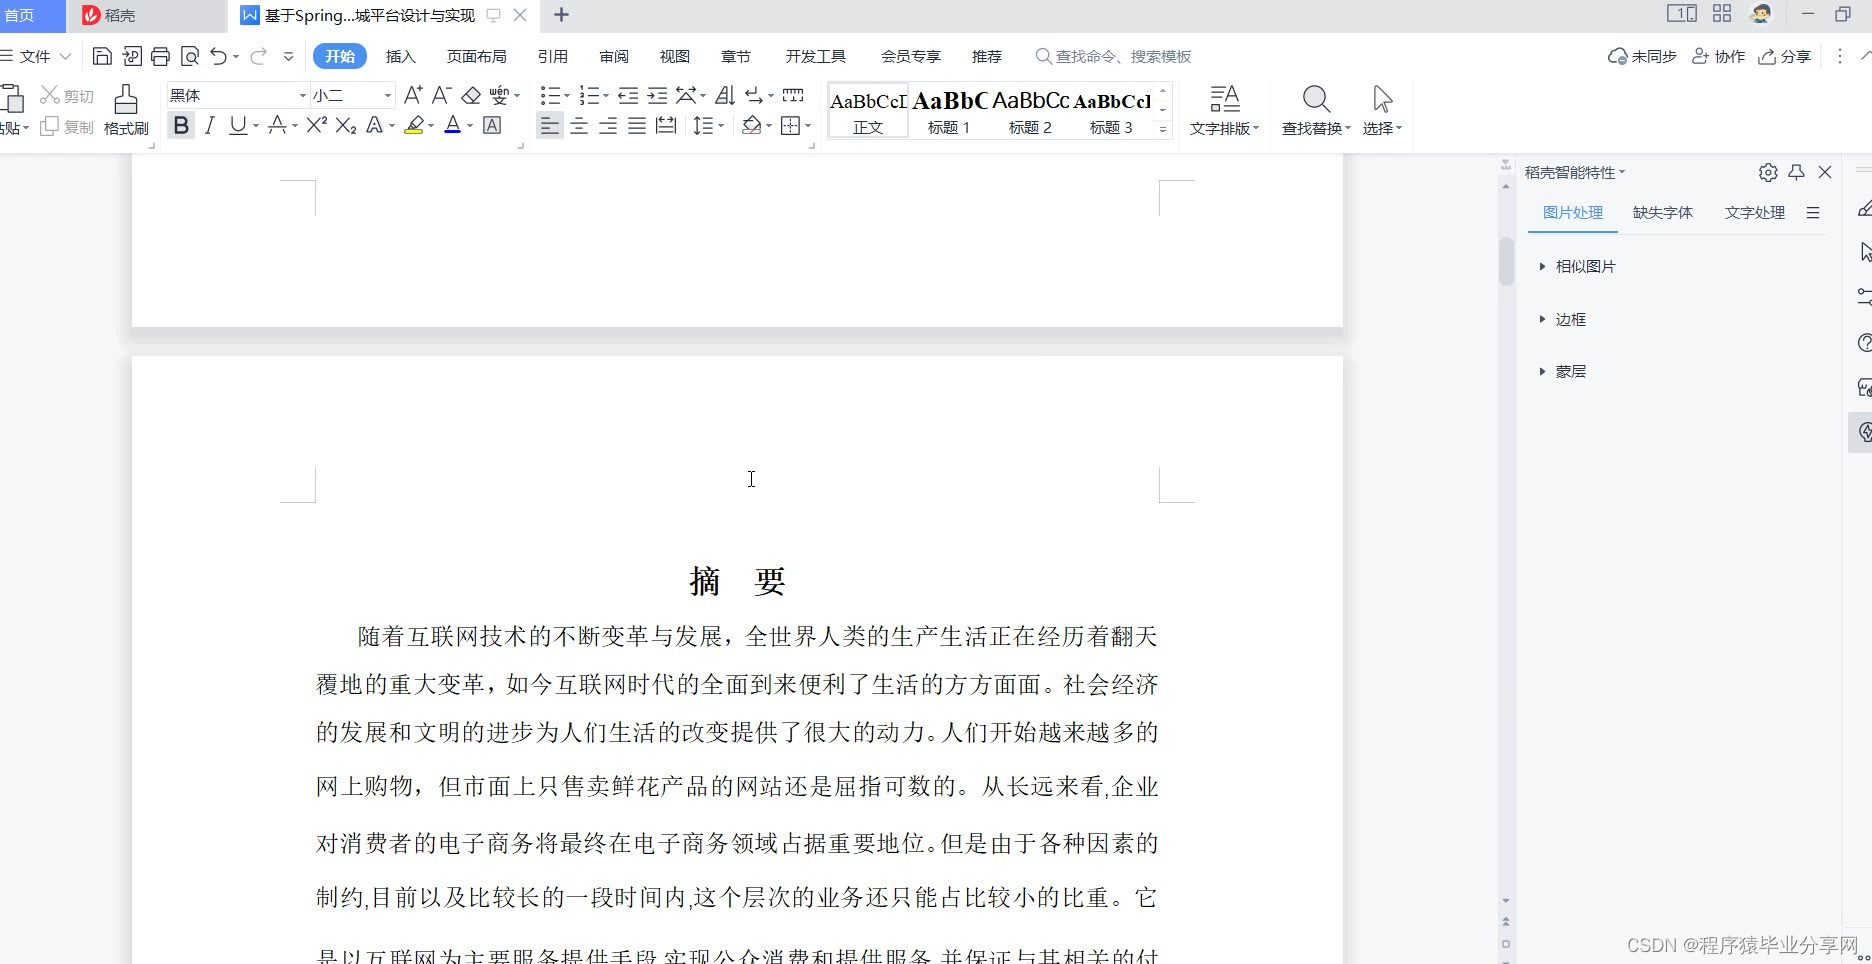The height and width of the screenshot is (964, 1872).
Task: Increase paragraph indent
Action: click(657, 95)
